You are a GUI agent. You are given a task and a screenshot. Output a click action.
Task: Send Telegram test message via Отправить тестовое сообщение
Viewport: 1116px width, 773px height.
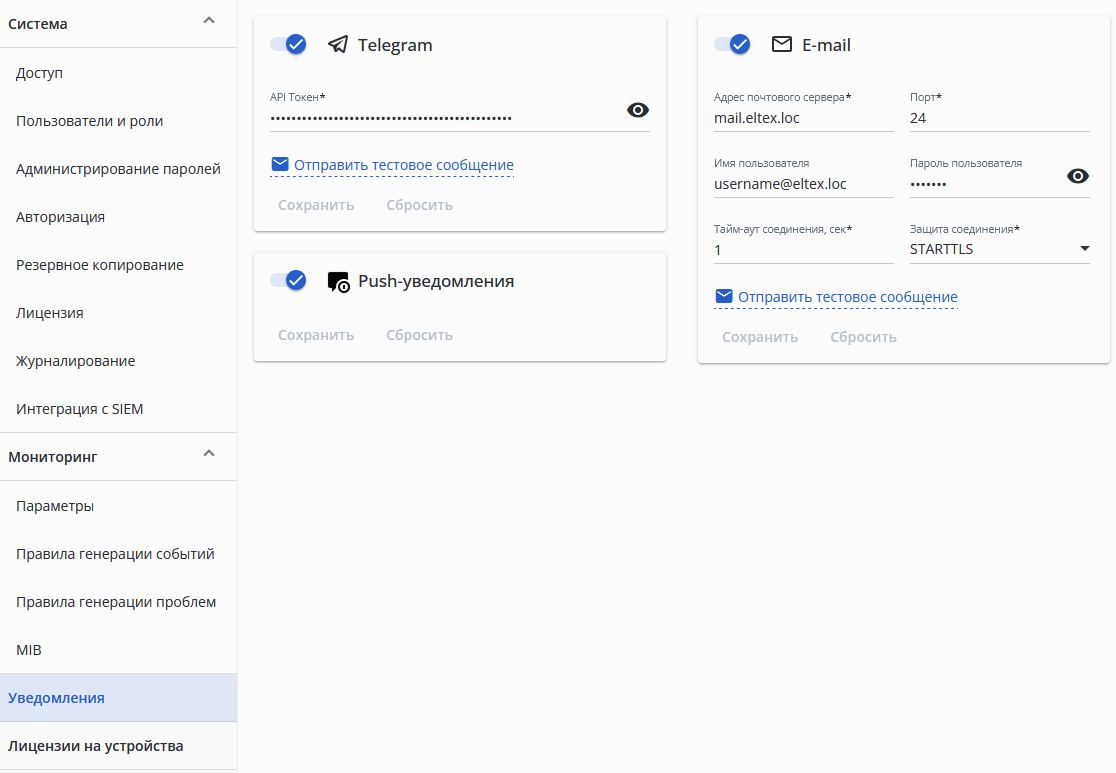(x=403, y=165)
